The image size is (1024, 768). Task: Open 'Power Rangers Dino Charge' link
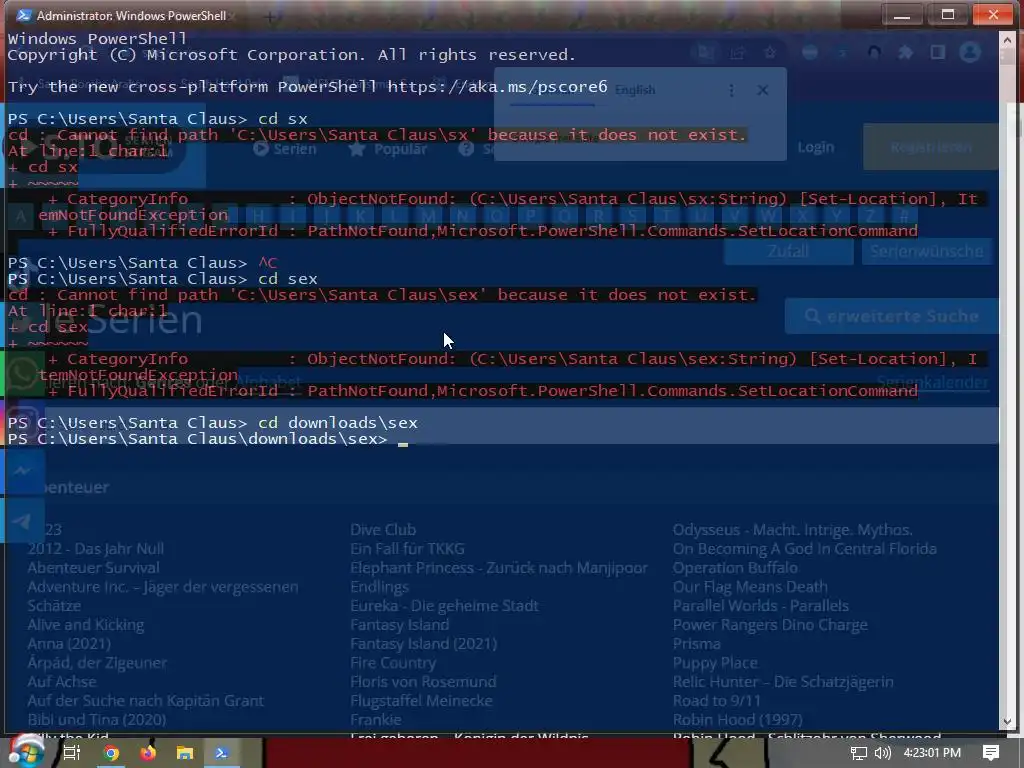770,625
